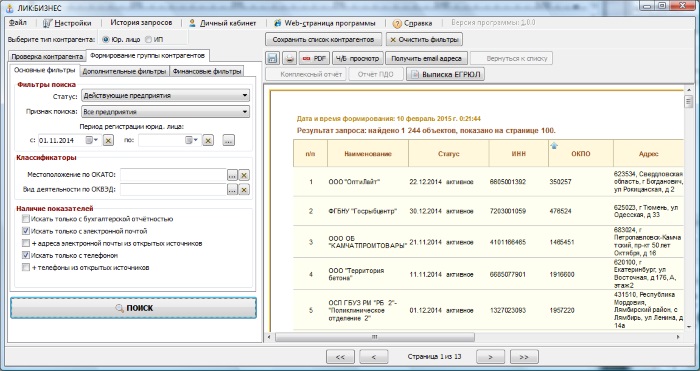The image size is (700, 371).
Task: Clear the ОКАТО location field with X icon
Action: pyautogui.click(x=244, y=175)
